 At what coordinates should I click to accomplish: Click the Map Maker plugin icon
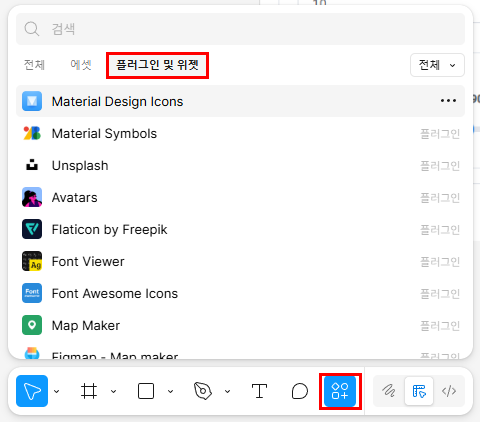pos(32,325)
